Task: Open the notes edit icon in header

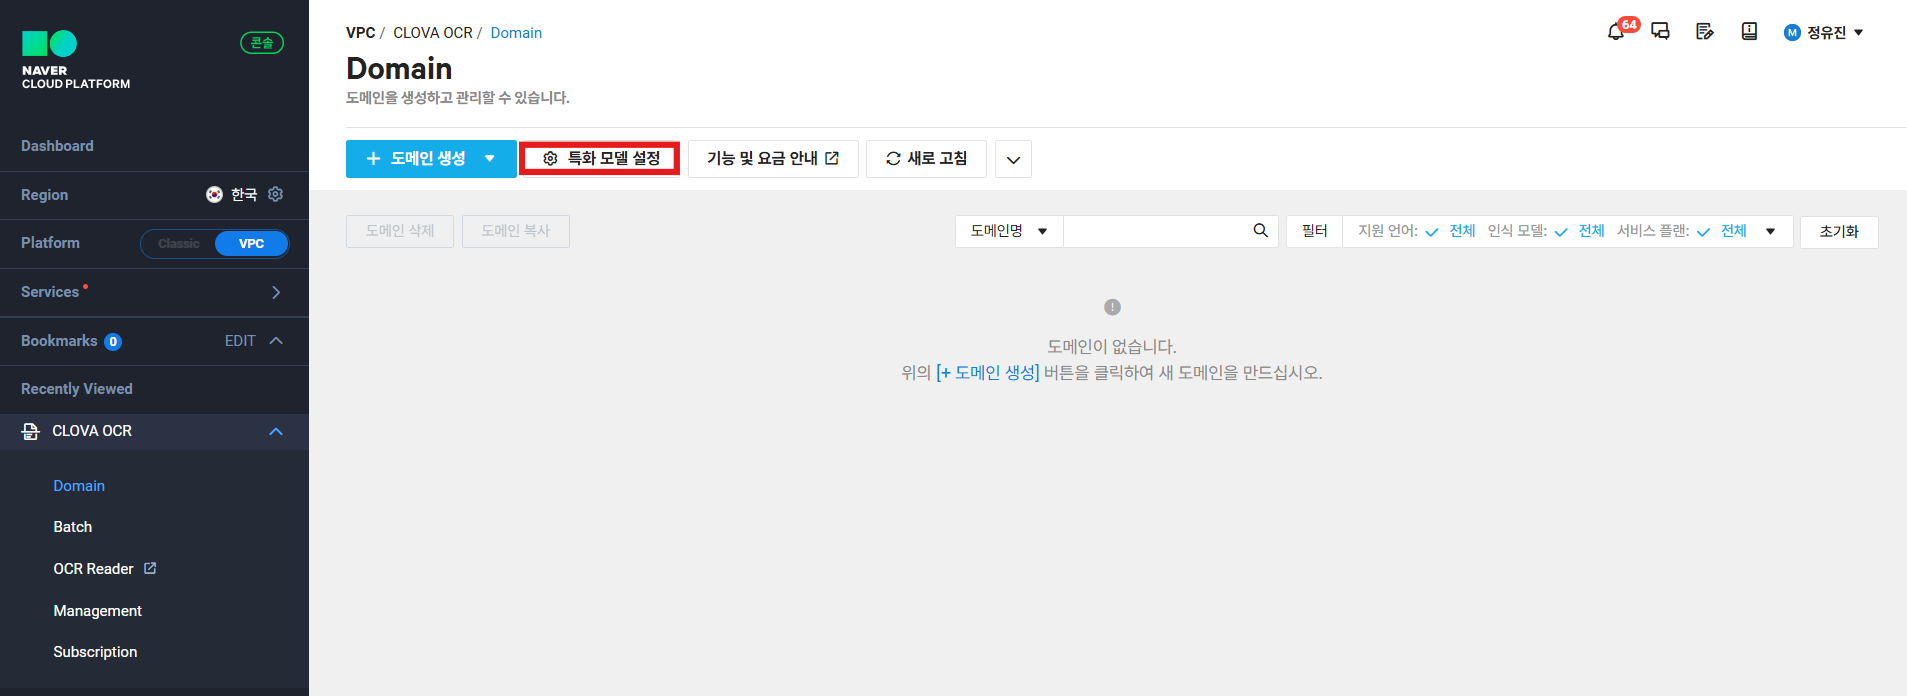Action: (1705, 32)
